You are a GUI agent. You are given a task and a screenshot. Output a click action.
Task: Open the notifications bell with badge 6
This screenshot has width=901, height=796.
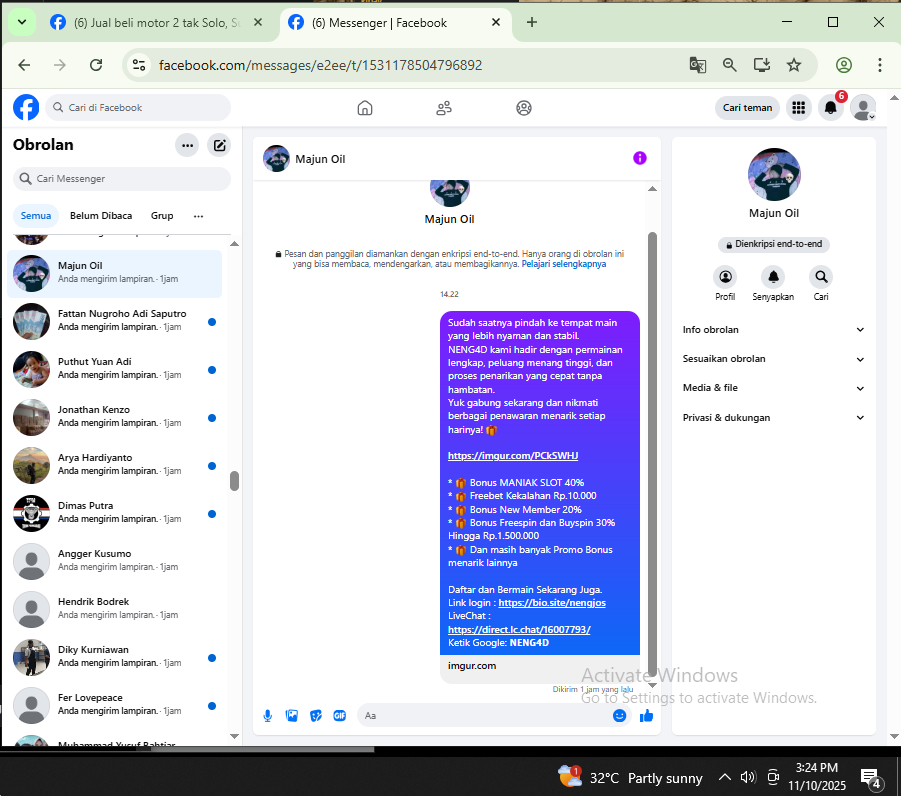(x=830, y=107)
